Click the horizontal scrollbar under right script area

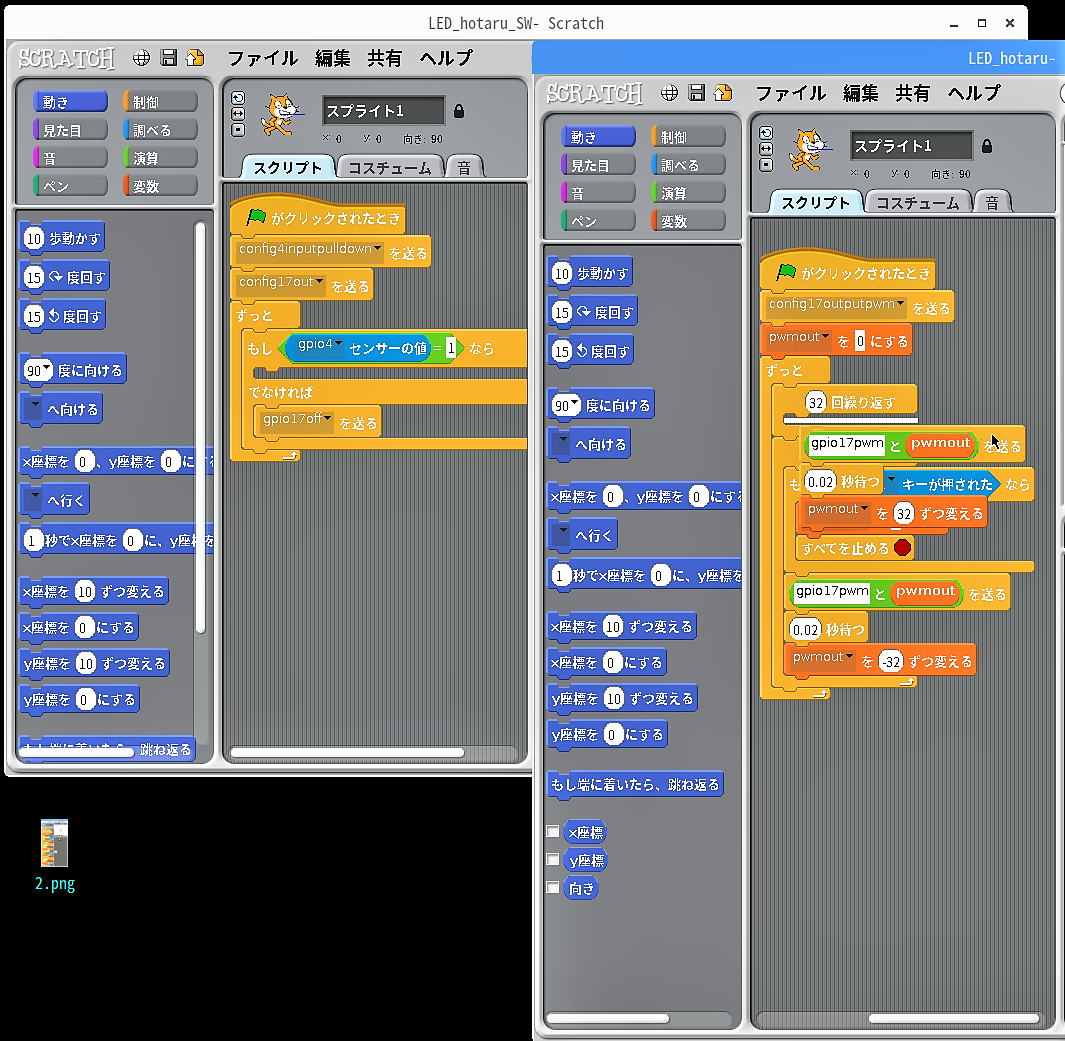[954, 1018]
